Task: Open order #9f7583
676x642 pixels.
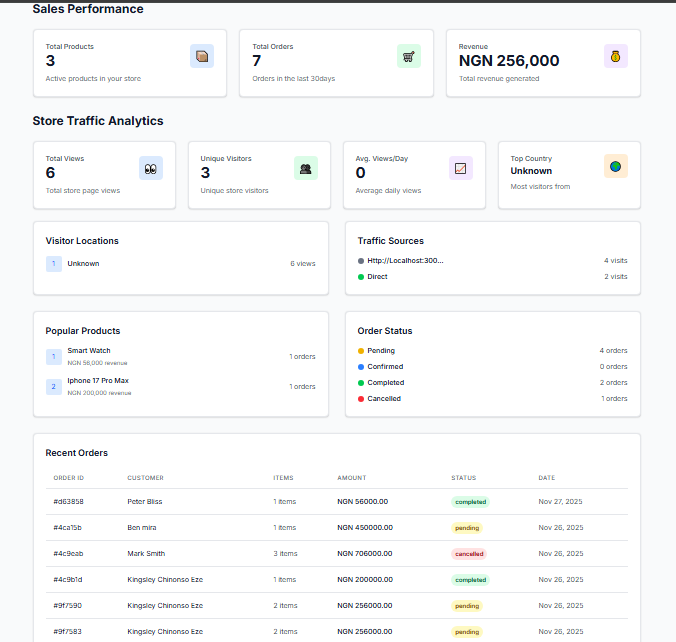Action: tap(67, 631)
